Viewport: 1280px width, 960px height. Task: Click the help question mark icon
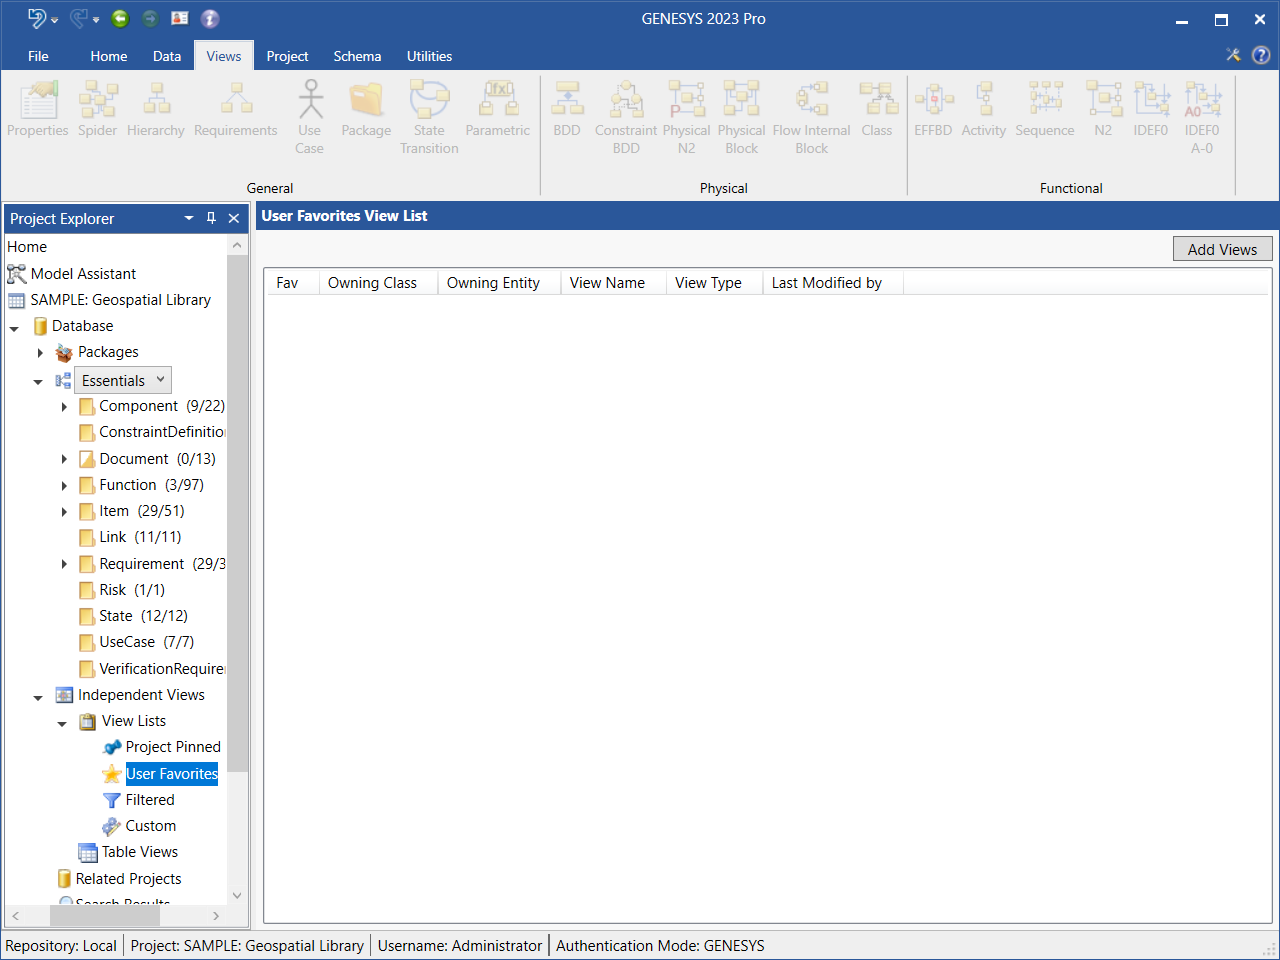pos(1261,55)
